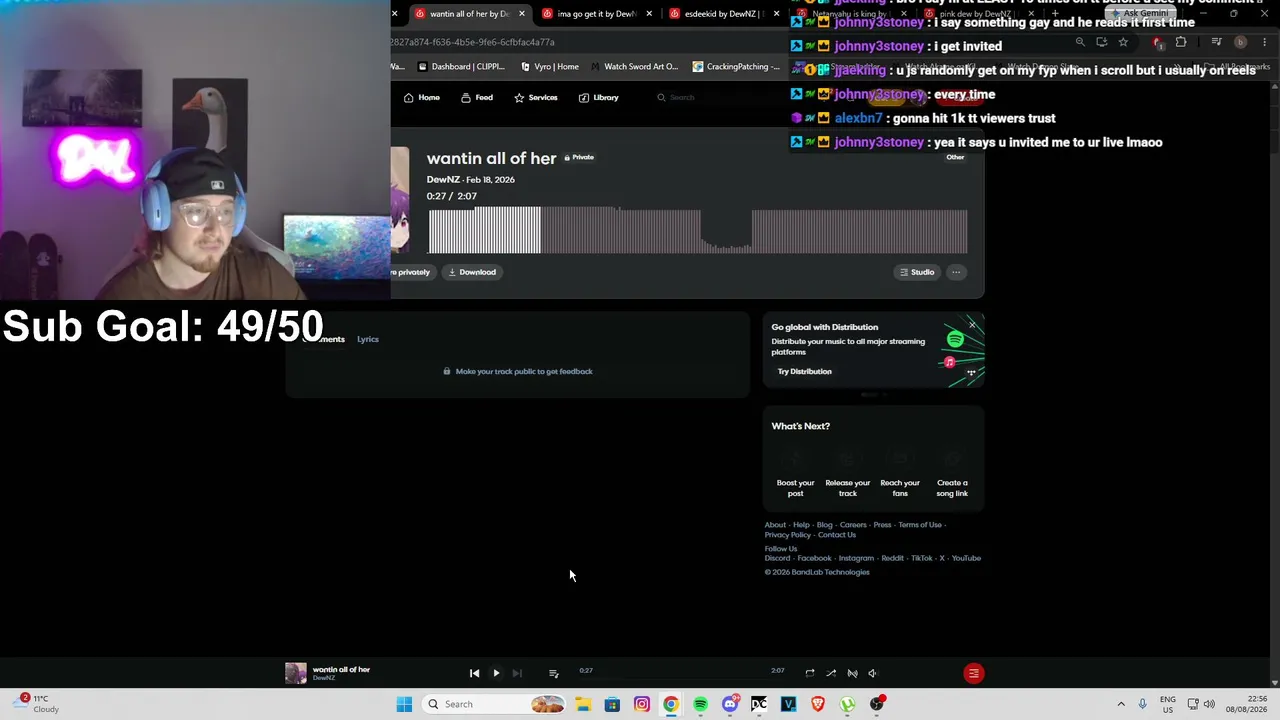Dismiss the Distribution promo card

[x=972, y=325]
